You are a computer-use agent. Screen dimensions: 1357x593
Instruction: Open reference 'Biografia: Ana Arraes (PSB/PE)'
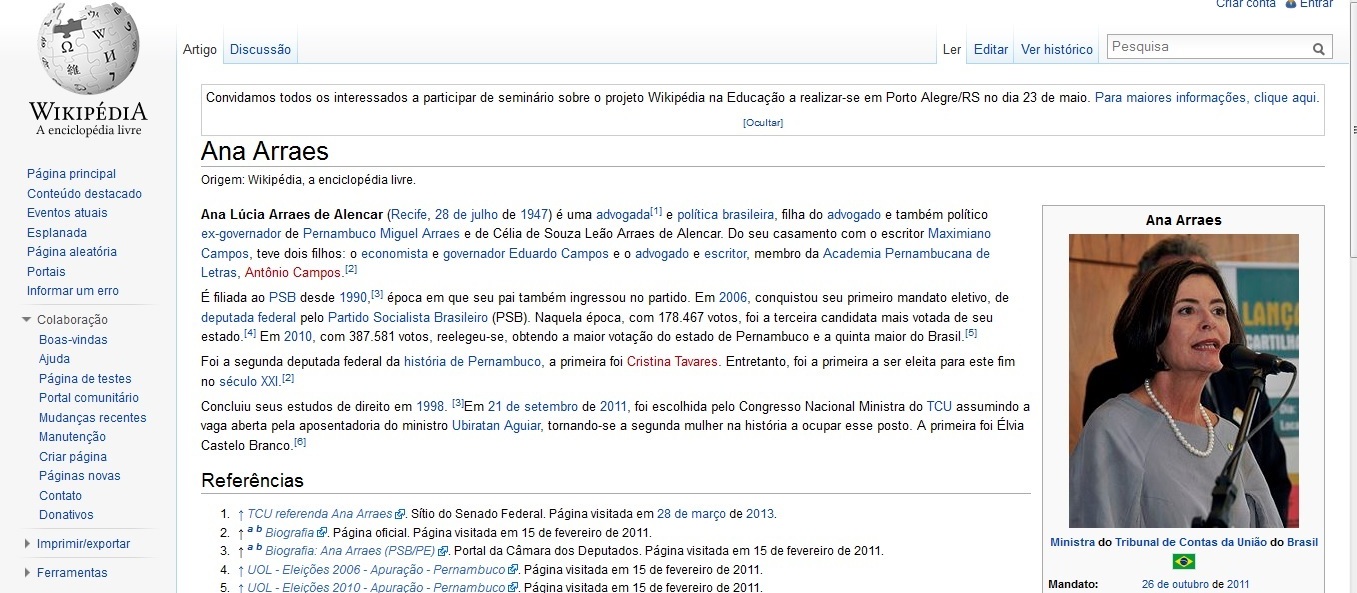350,551
